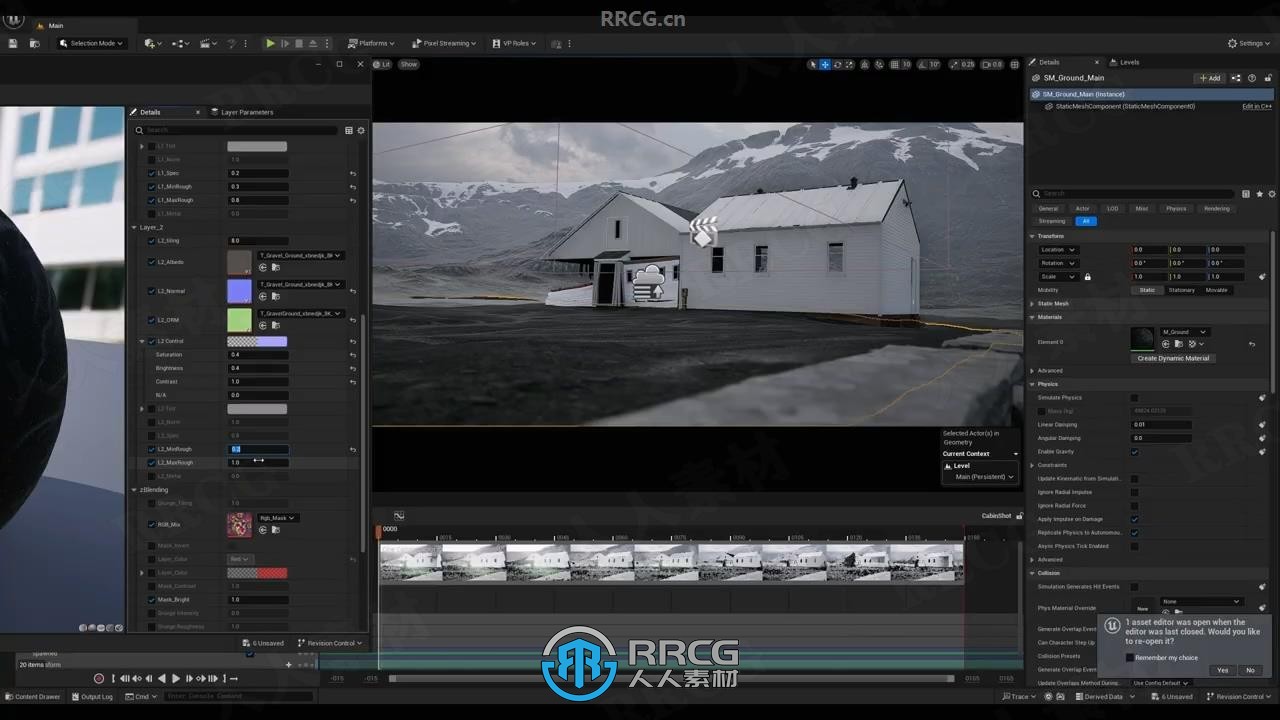Click Yes in the re-open asset editor prompt

coord(1222,670)
